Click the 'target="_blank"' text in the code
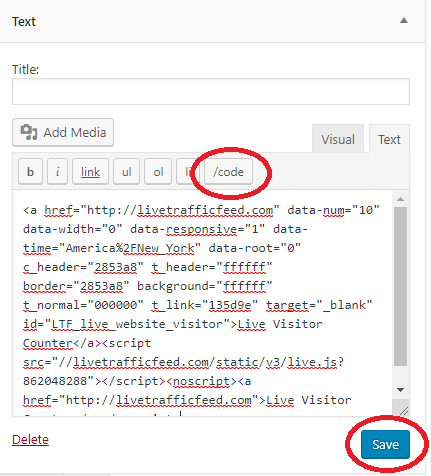Screen dimensions: 431x476 click(x=319, y=305)
